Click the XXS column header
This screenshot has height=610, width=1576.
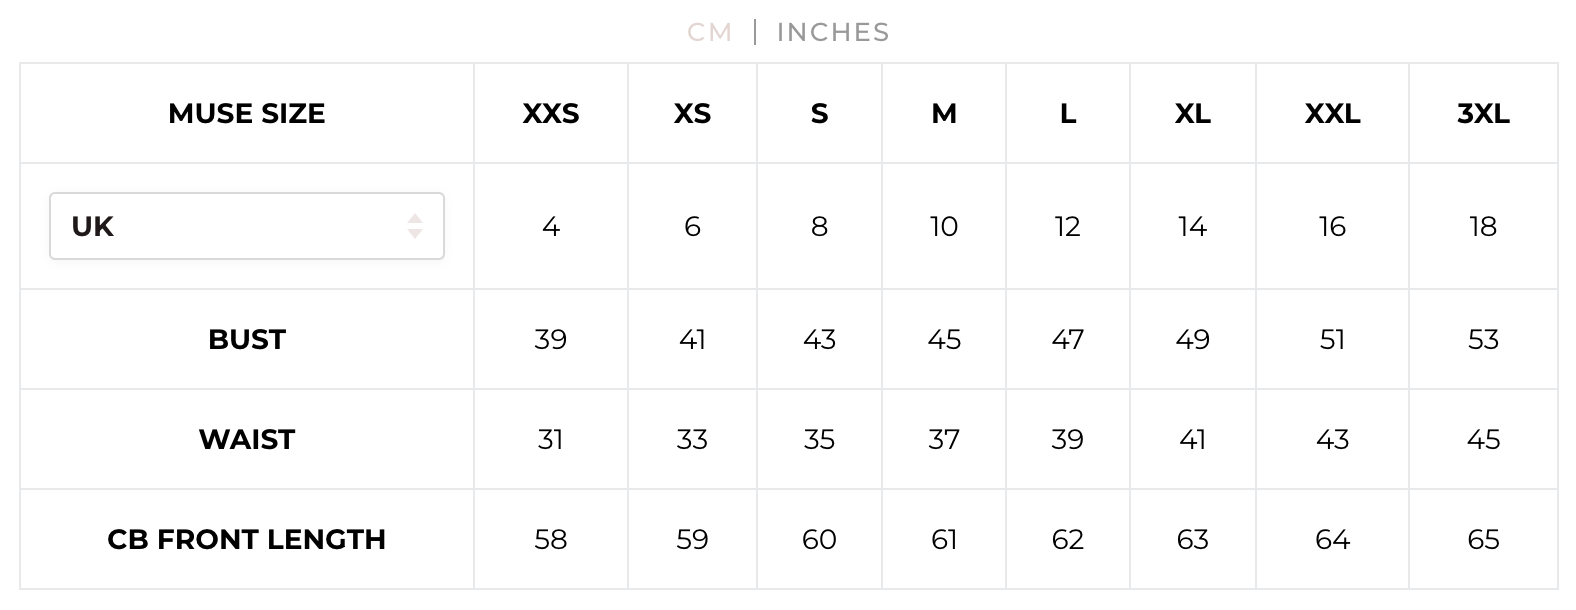[x=551, y=114]
